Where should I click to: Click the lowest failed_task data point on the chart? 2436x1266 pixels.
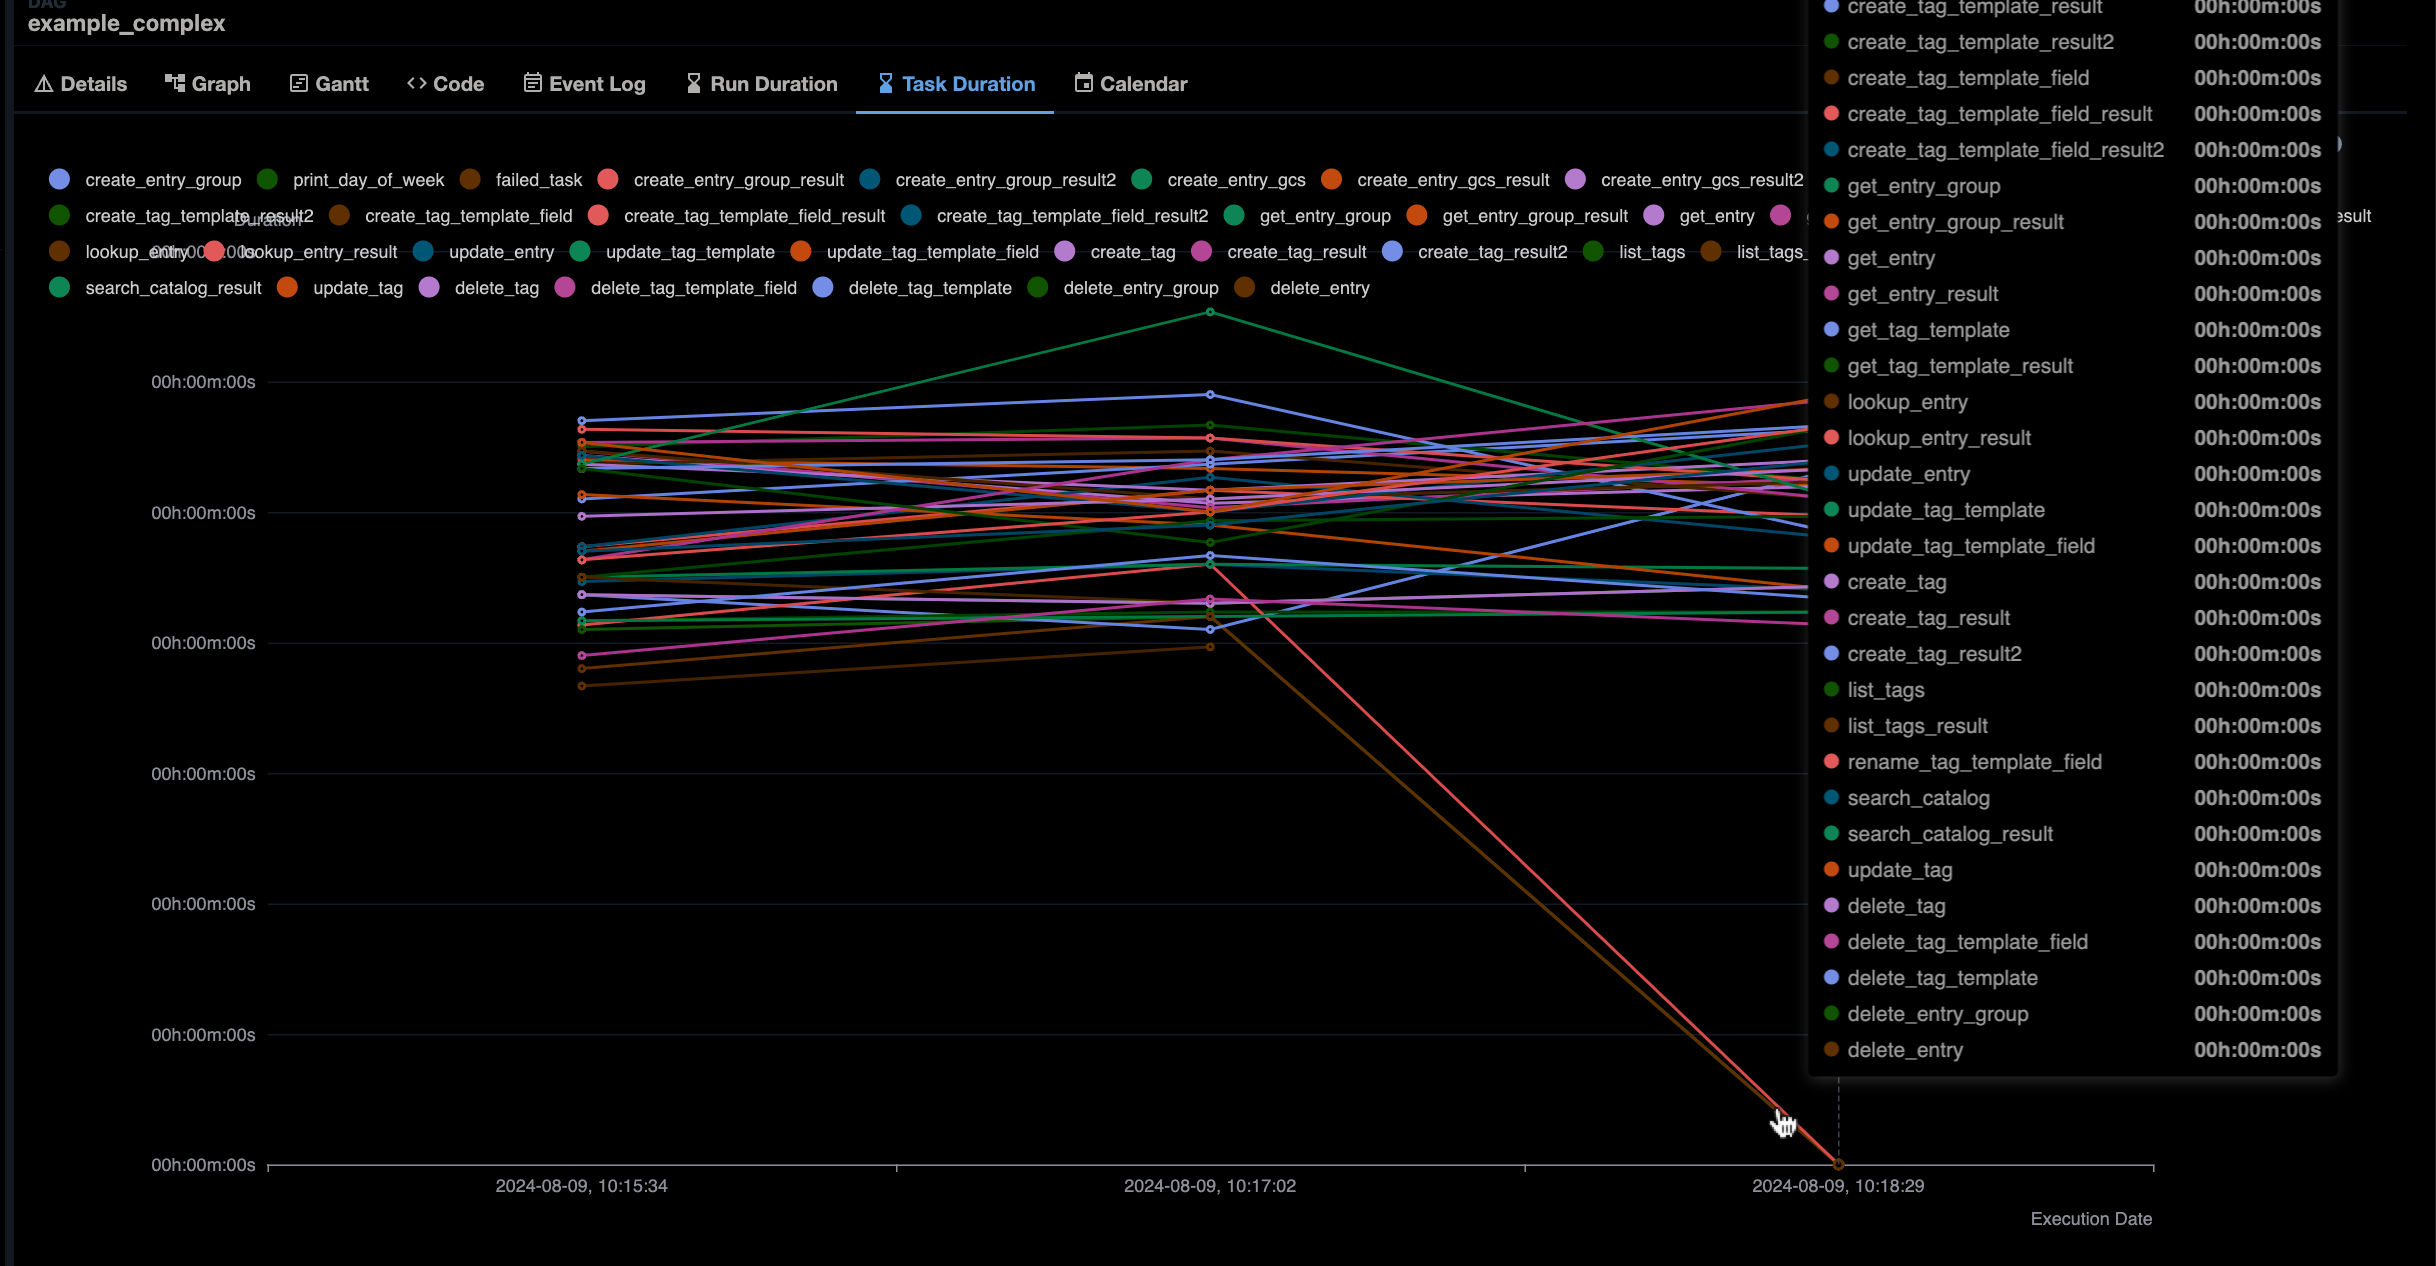1838,1163
